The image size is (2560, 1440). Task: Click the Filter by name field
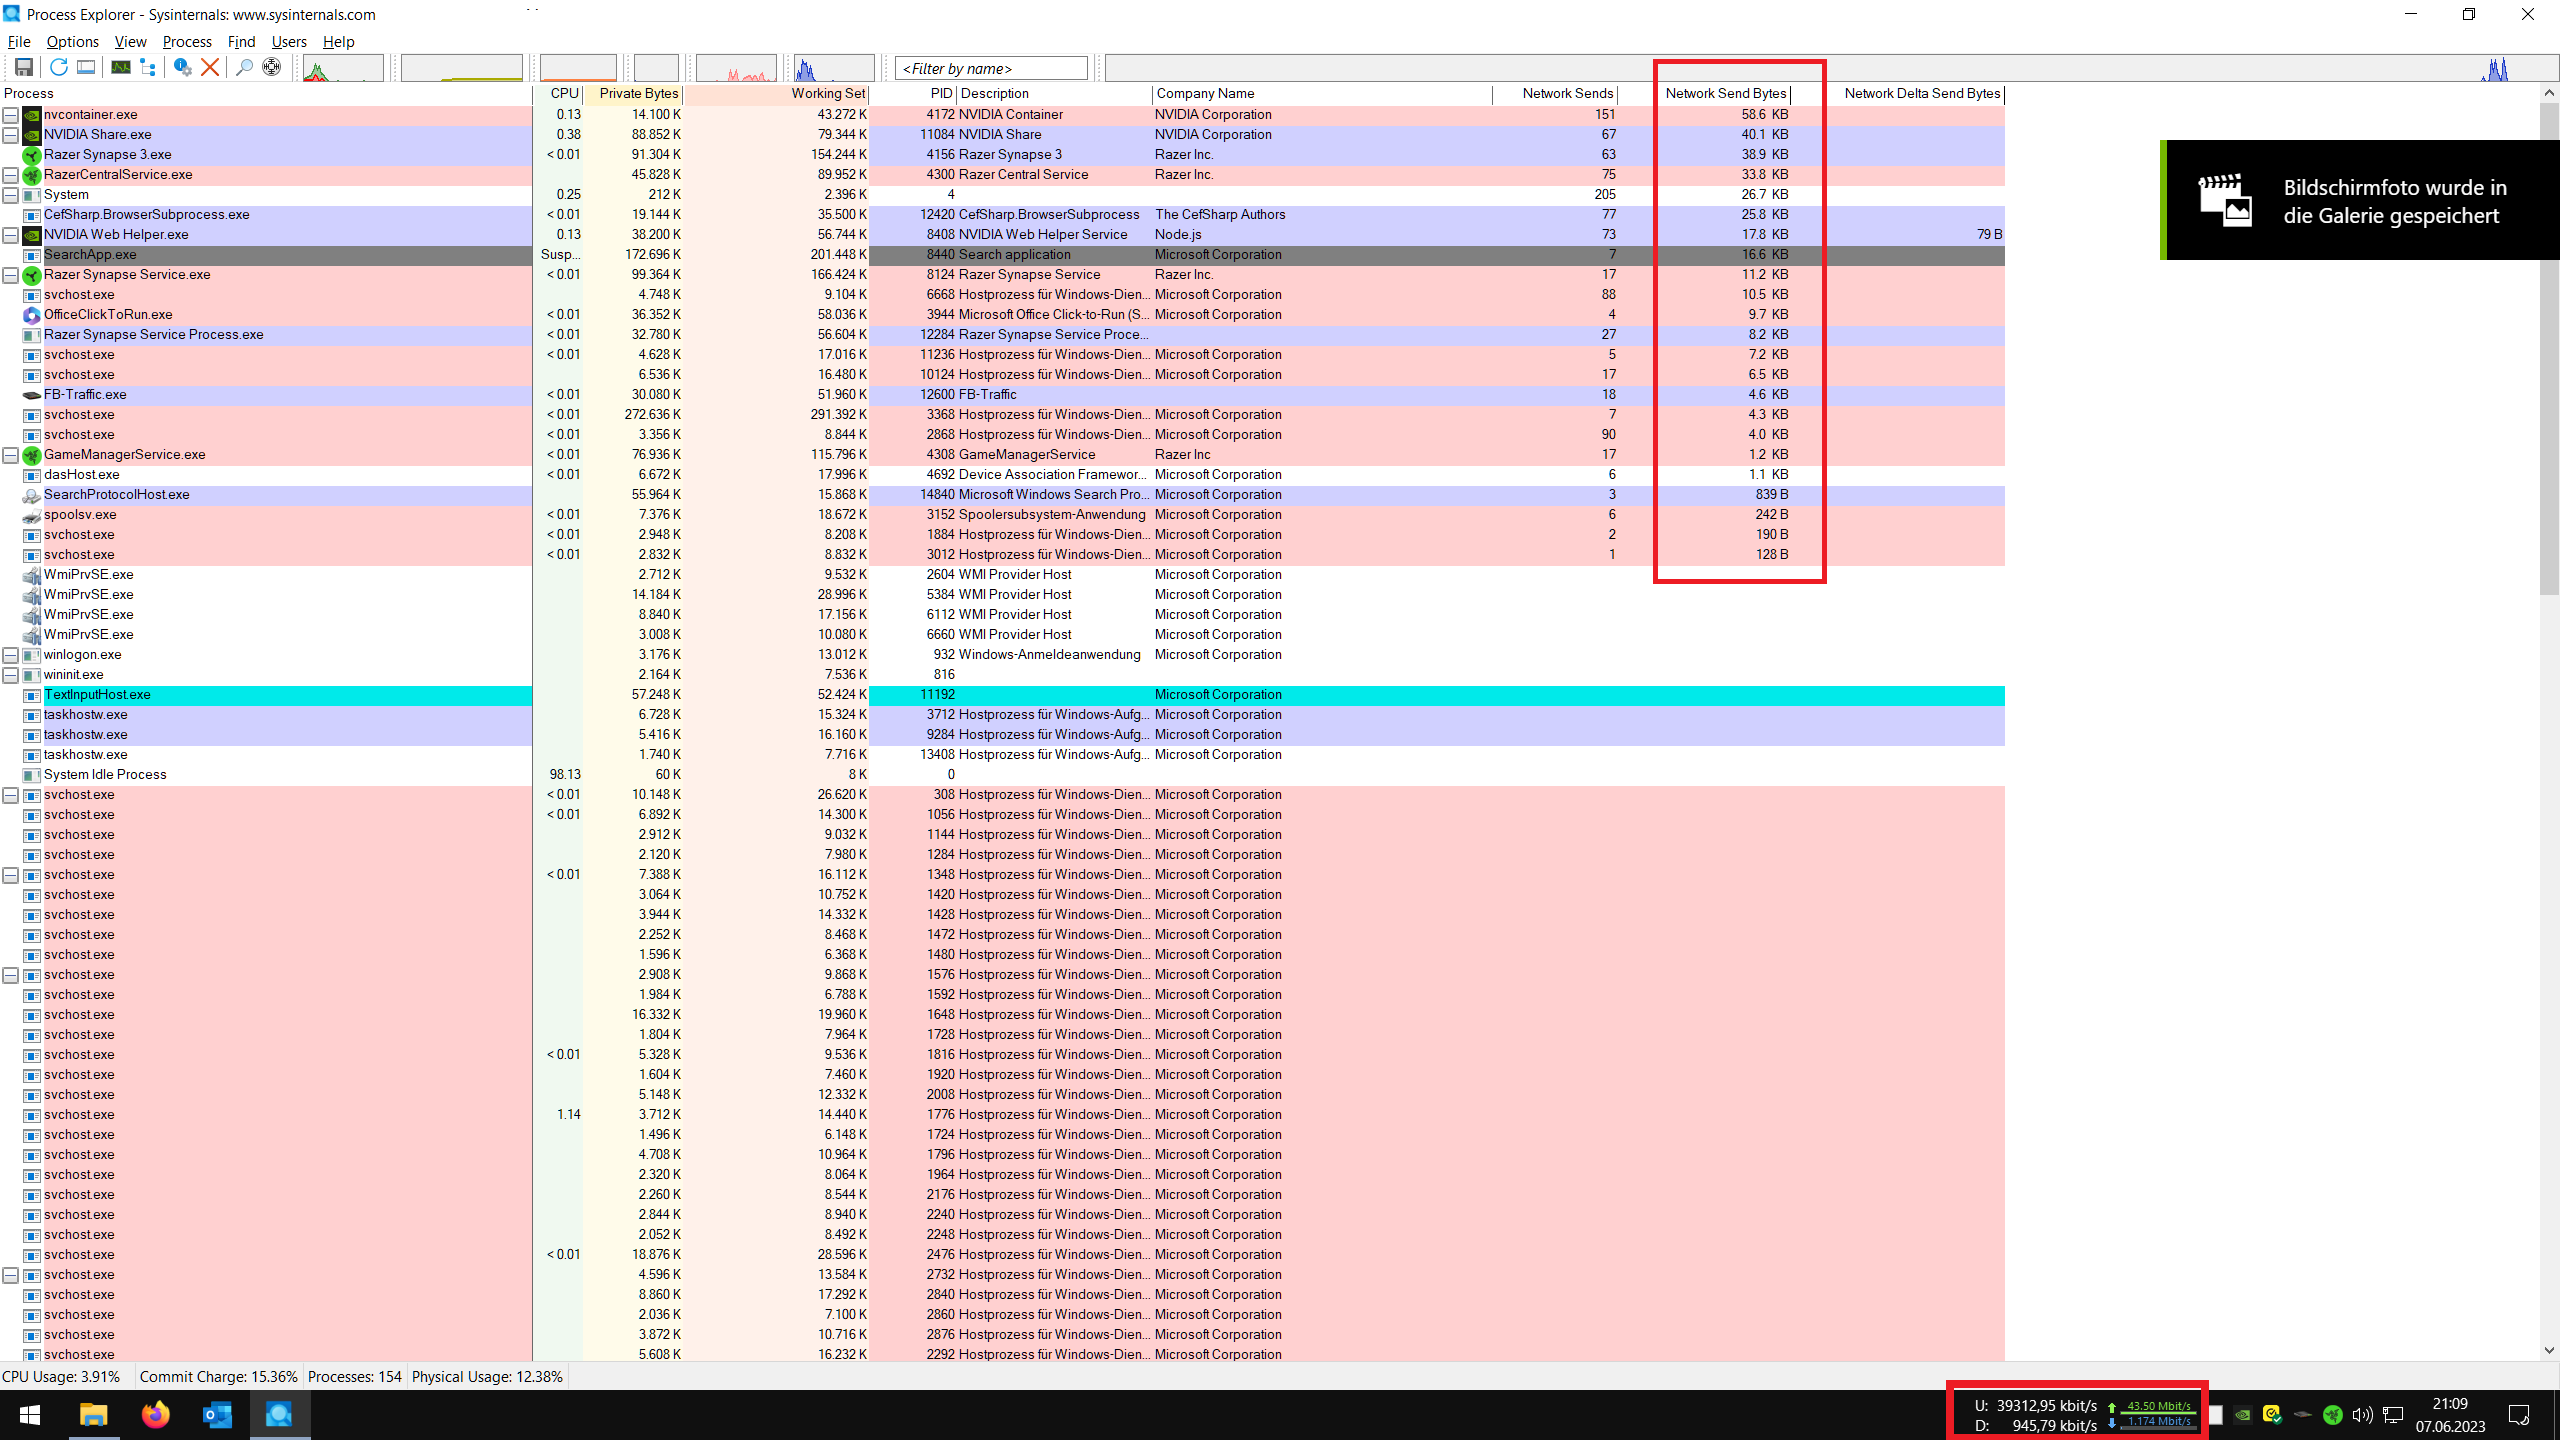(x=990, y=68)
